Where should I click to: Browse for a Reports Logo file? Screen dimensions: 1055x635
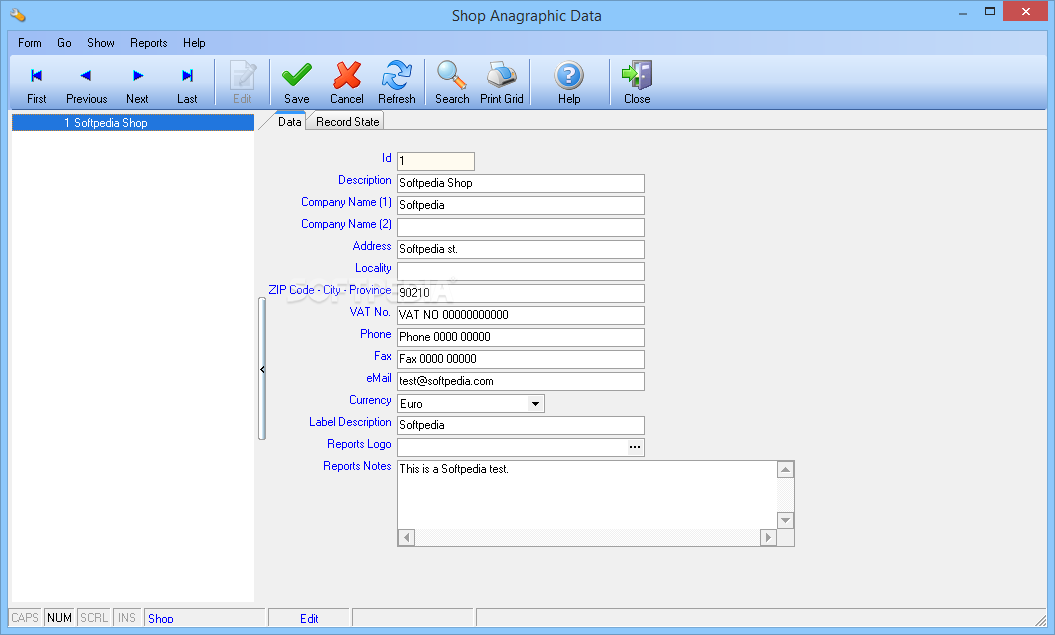(634, 447)
